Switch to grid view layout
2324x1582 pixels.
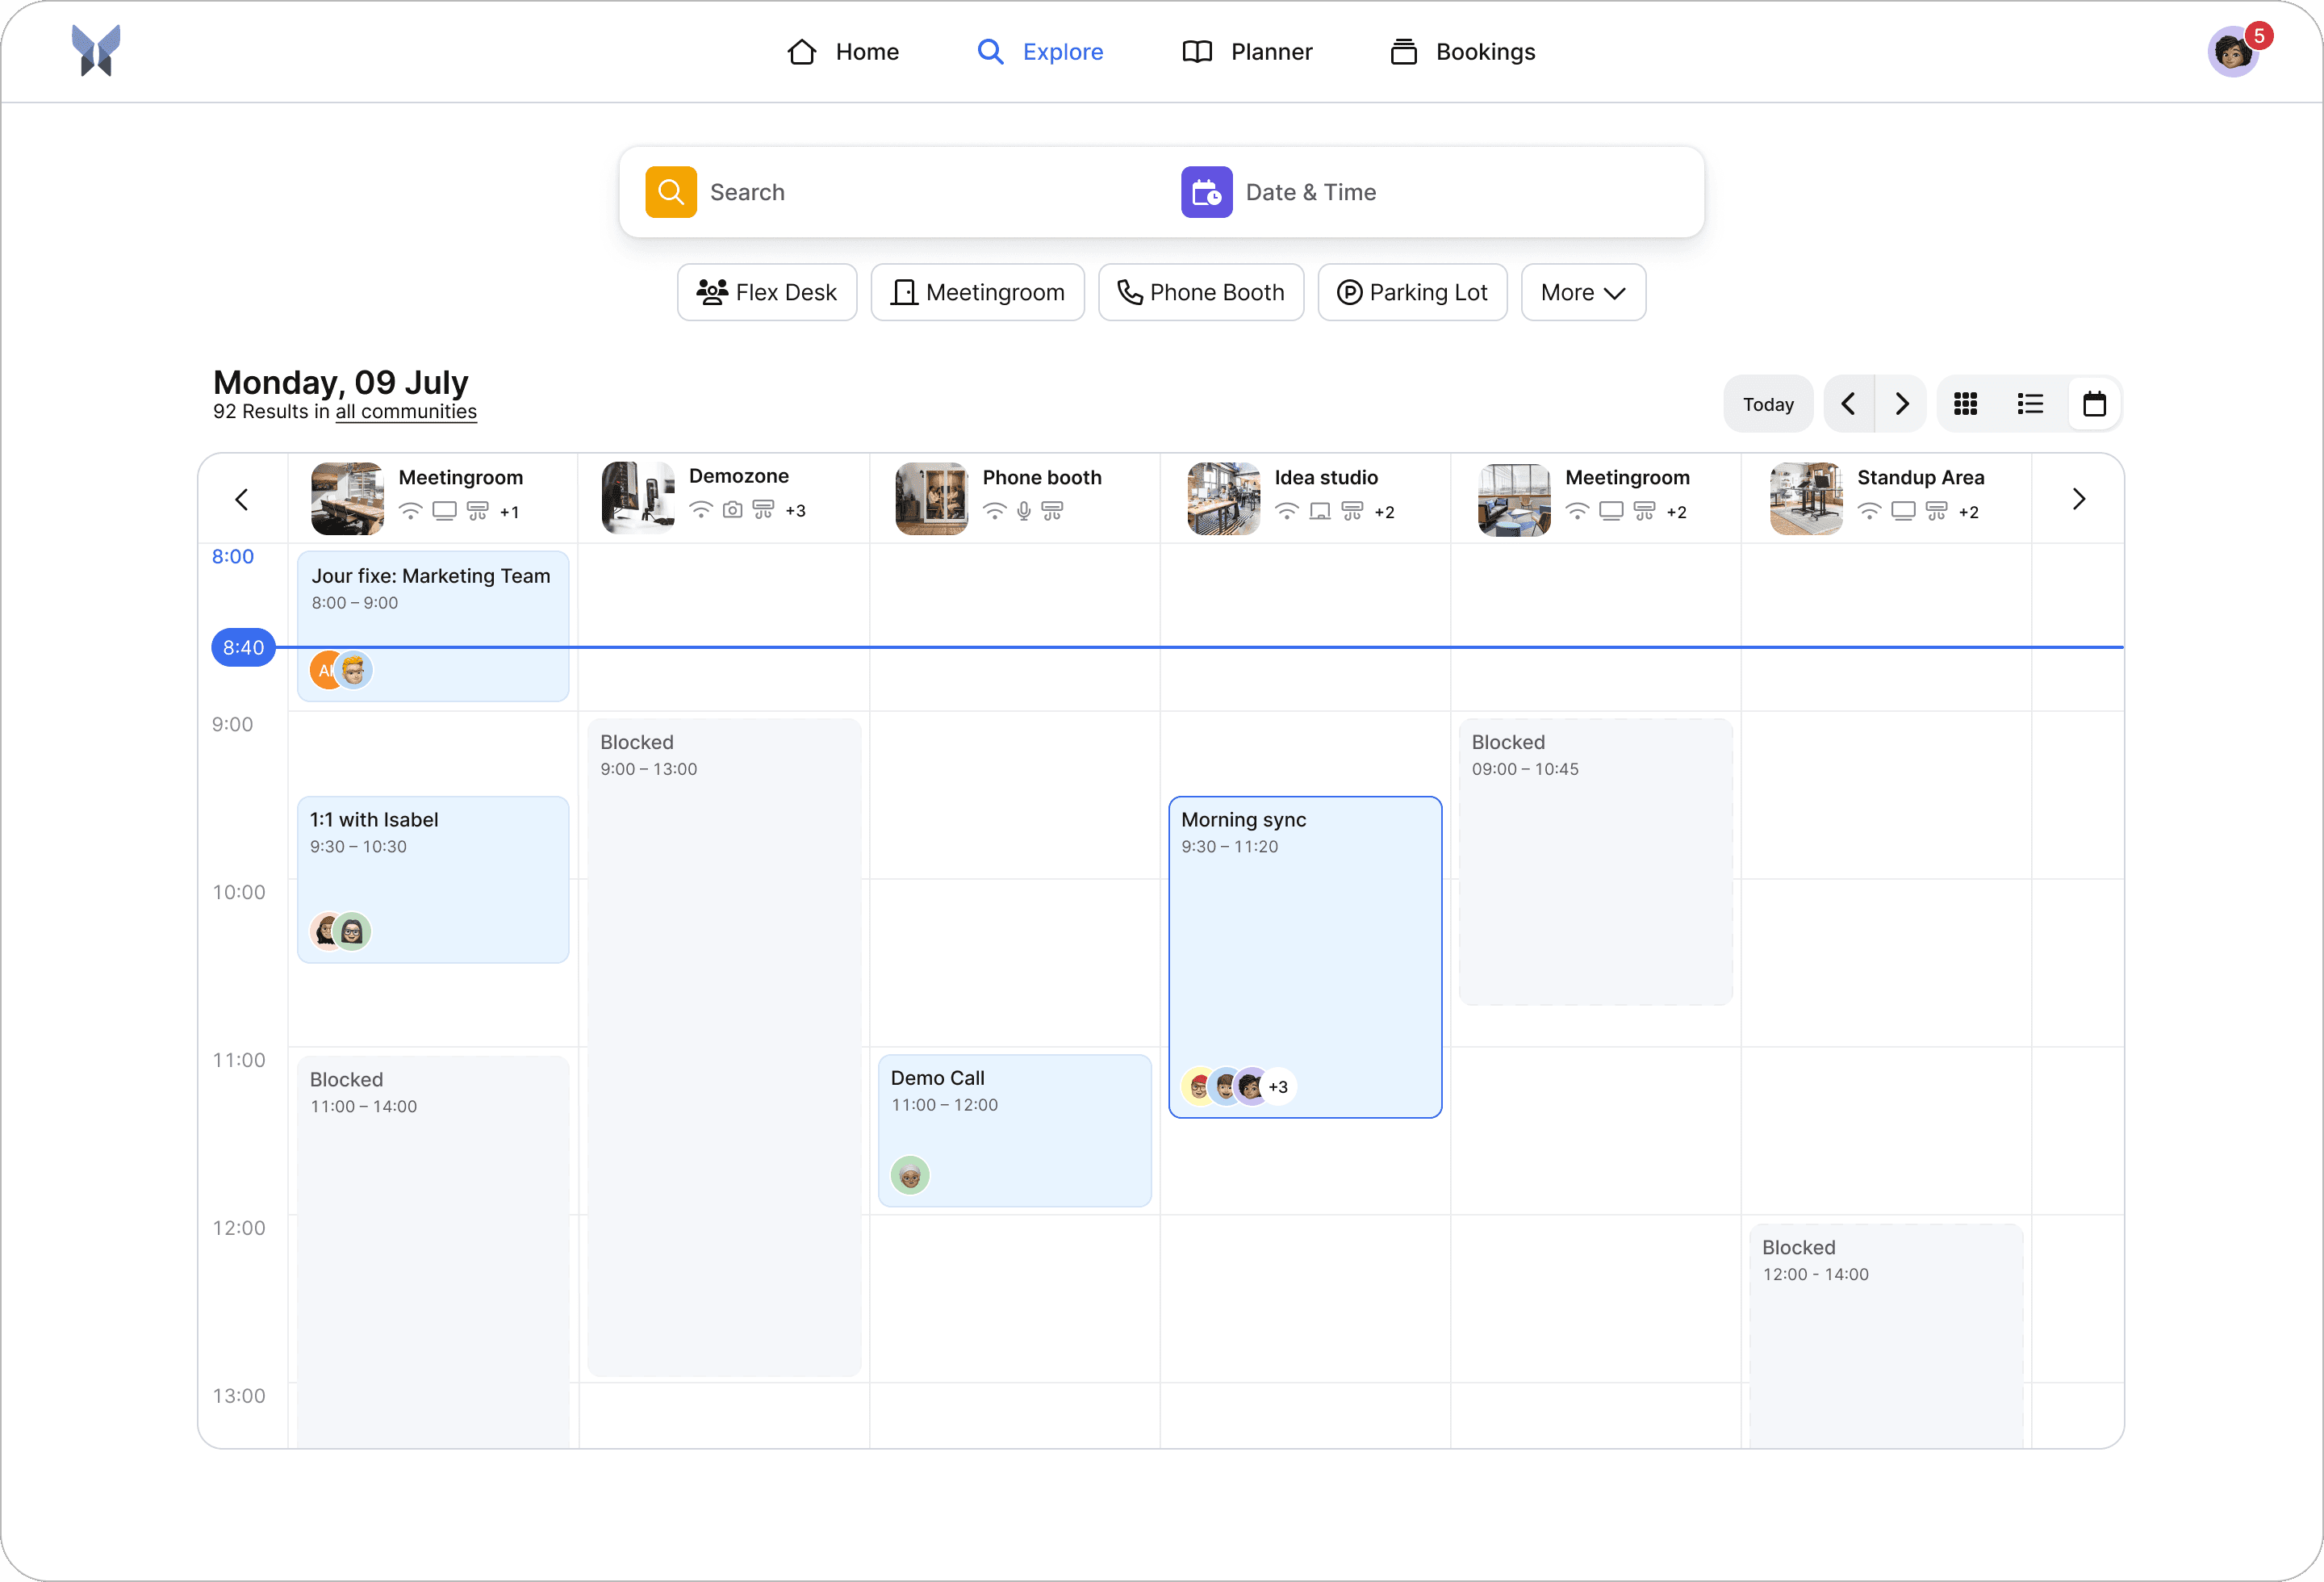point(1966,403)
